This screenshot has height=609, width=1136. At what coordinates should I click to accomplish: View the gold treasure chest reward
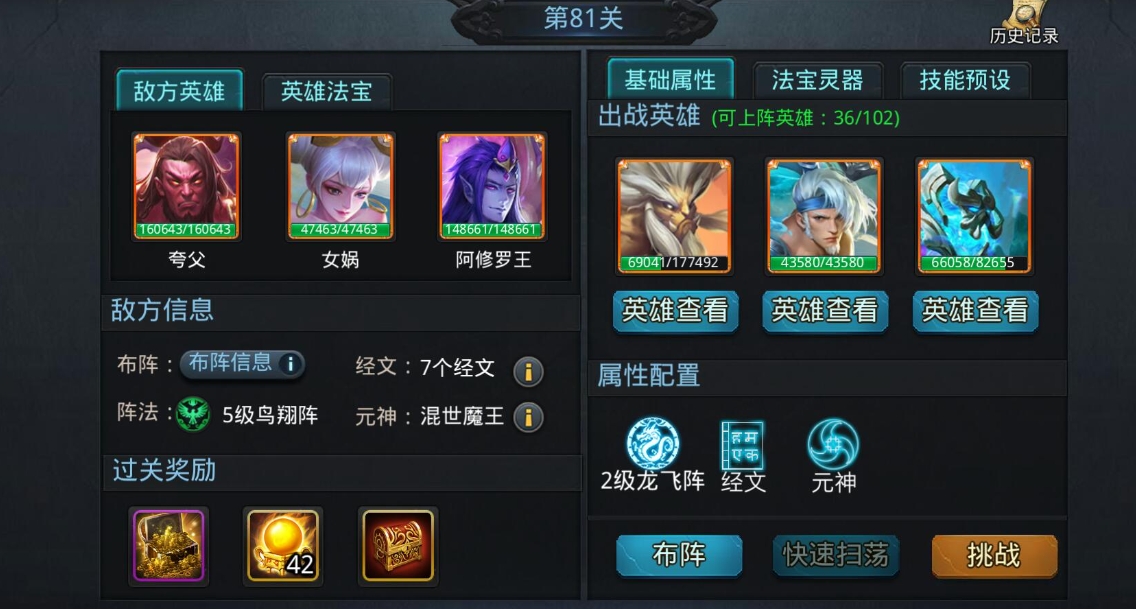click(x=168, y=545)
